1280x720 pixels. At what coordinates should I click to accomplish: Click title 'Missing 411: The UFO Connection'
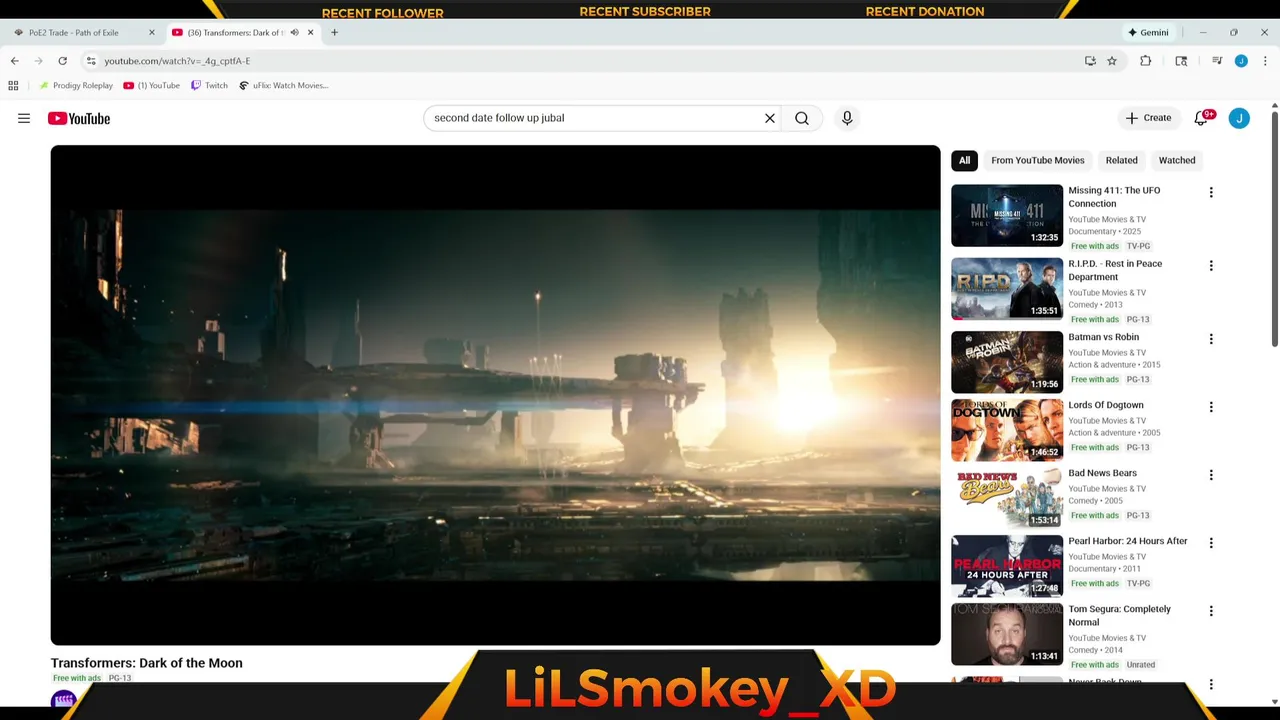pos(1114,197)
